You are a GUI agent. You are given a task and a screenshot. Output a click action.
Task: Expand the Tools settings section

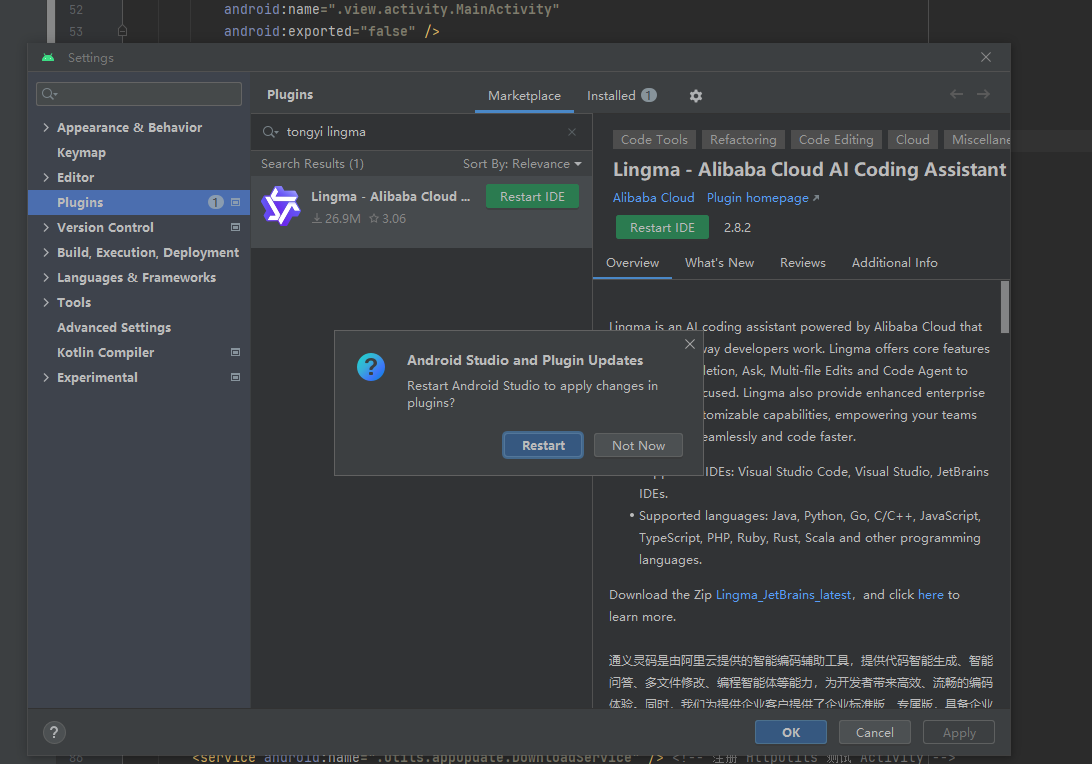pos(46,303)
